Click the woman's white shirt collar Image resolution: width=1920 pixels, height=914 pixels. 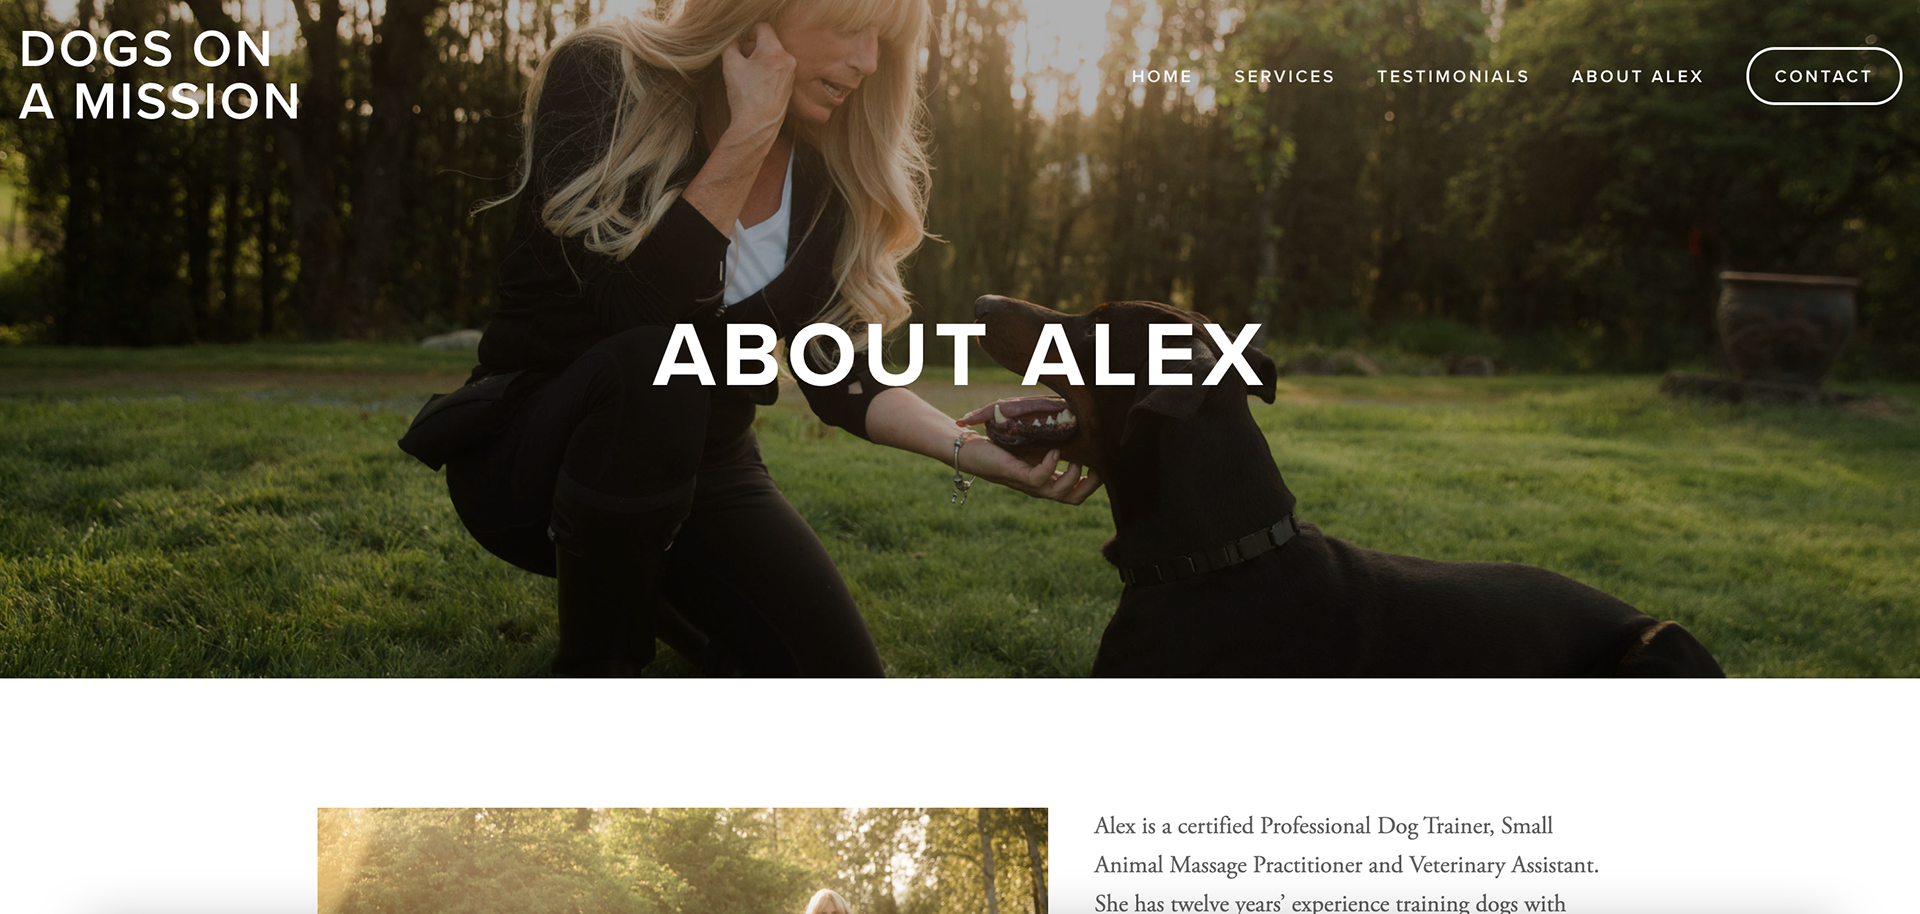[x=760, y=240]
